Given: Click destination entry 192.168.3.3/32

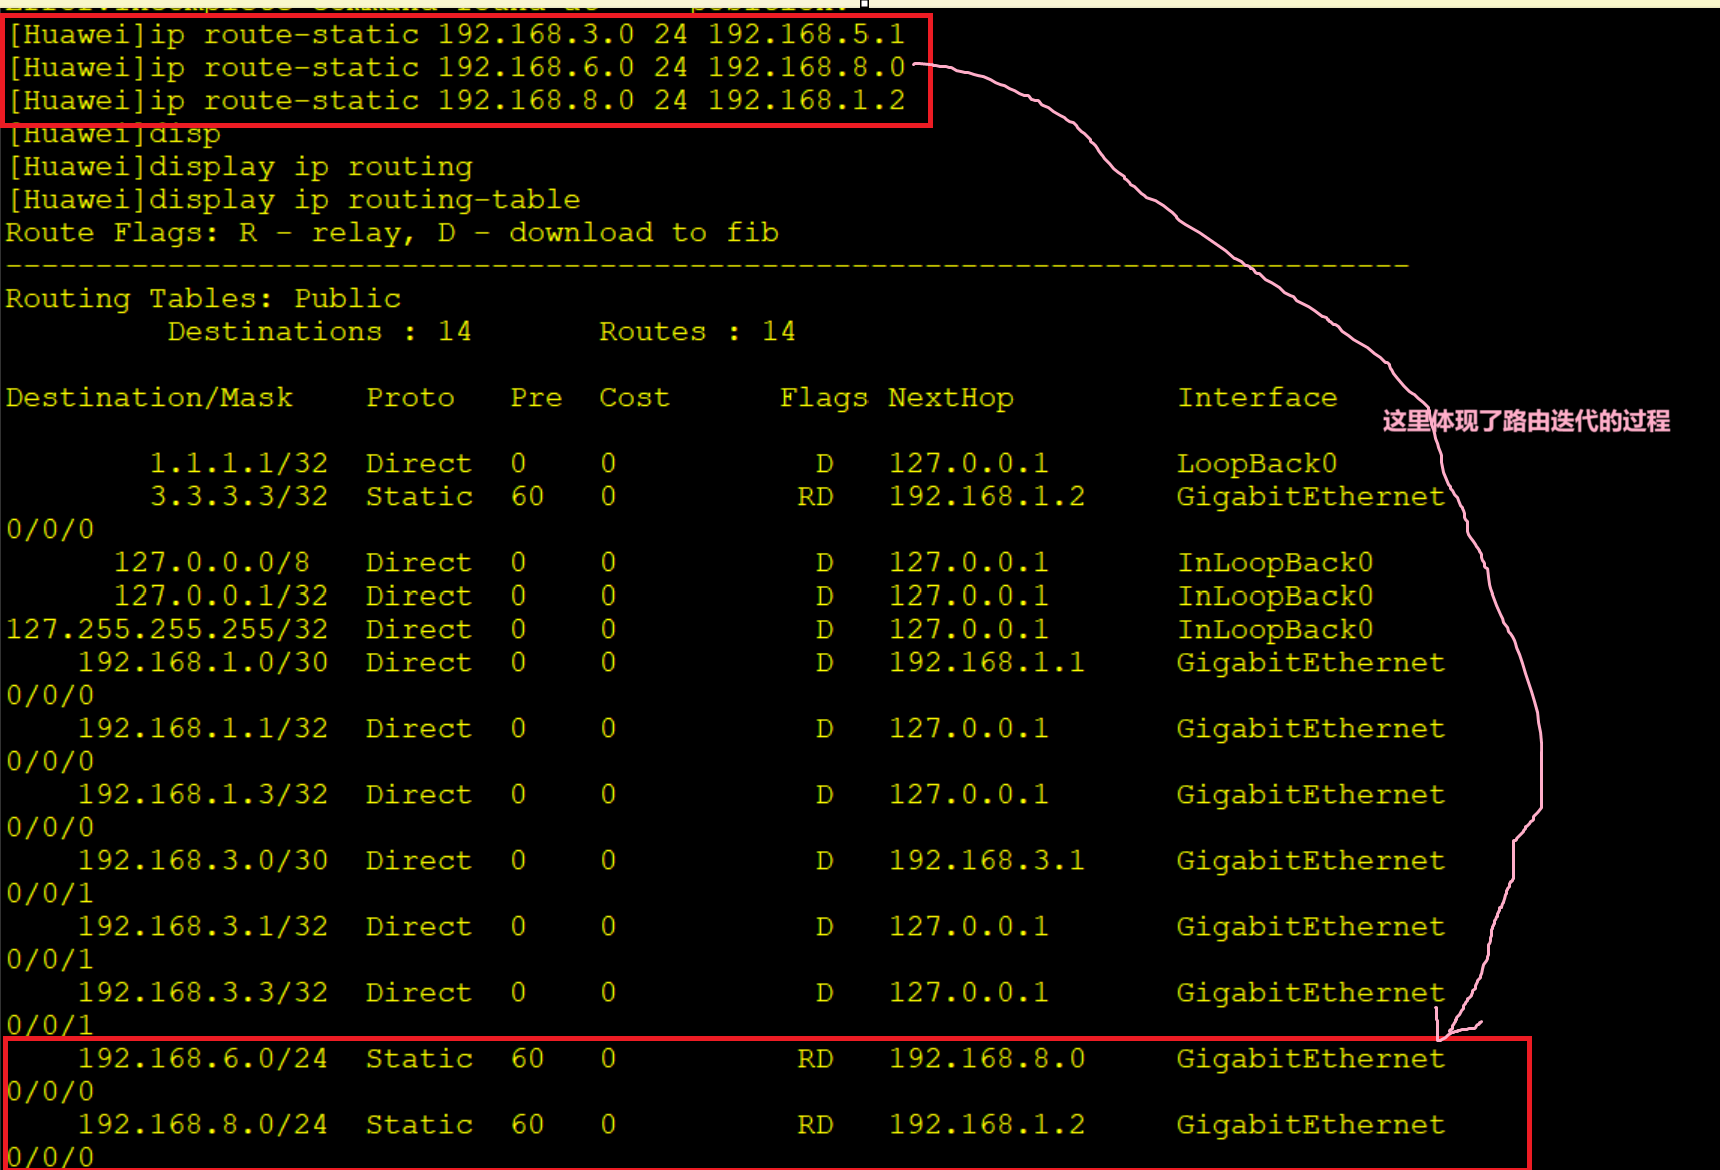Looking at the screenshot, I should [x=203, y=992].
